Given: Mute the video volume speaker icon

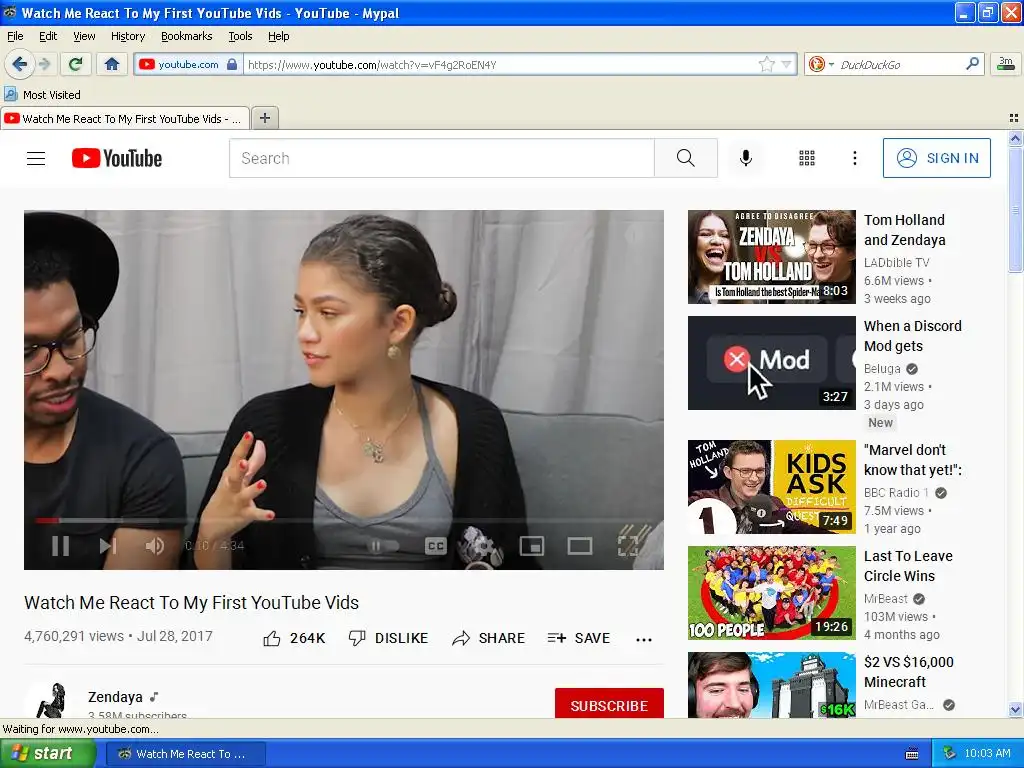Looking at the screenshot, I should point(154,545).
